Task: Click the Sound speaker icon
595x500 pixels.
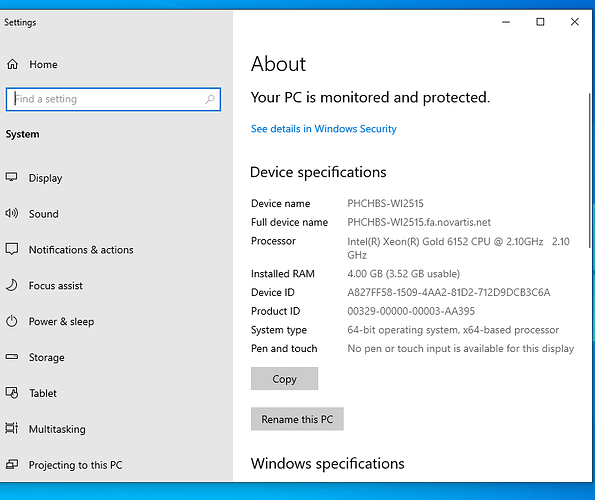Action: click(11, 213)
